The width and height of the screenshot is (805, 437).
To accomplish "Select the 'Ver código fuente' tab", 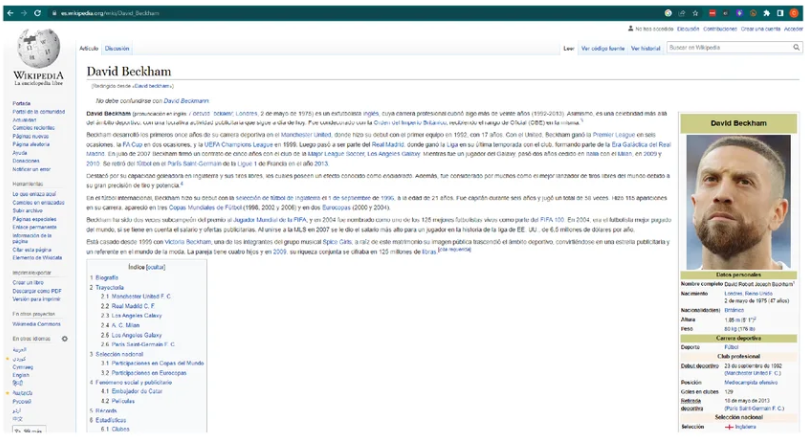I will 603,48.
